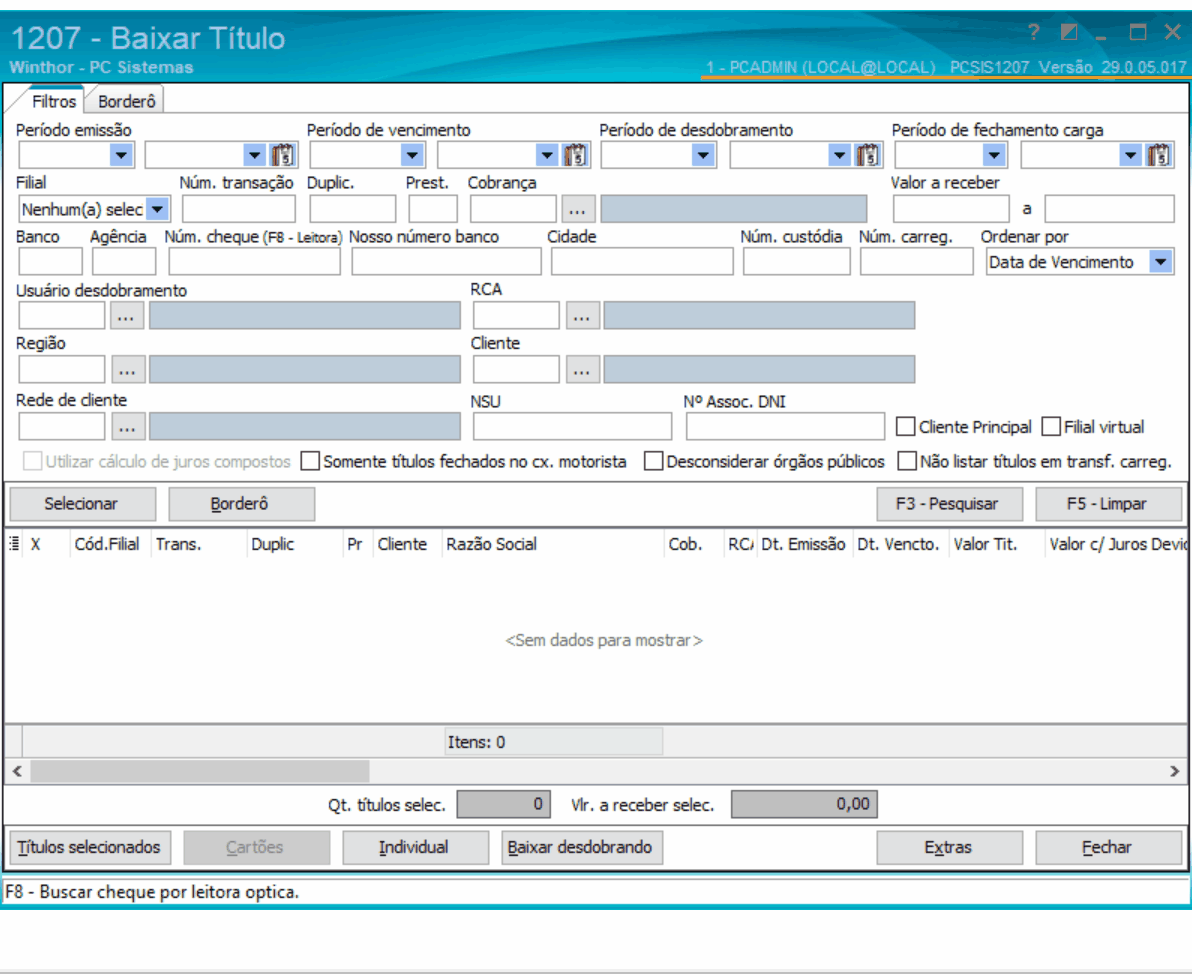This screenshot has width=1192, height=974.
Task: Open the Cliente lookup ellipsis button
Action: [582, 369]
